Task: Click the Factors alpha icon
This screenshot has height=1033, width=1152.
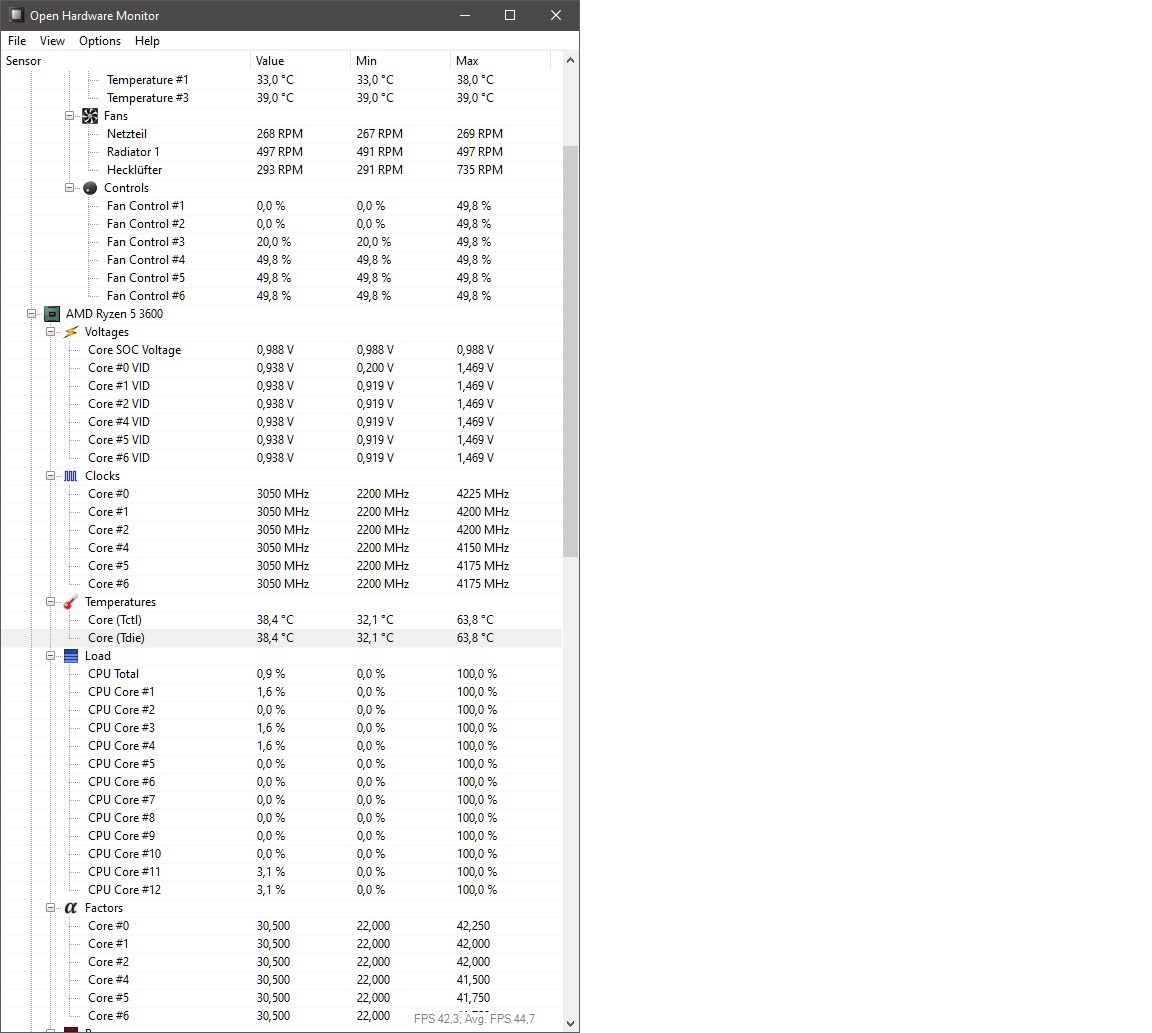Action: click(71, 908)
